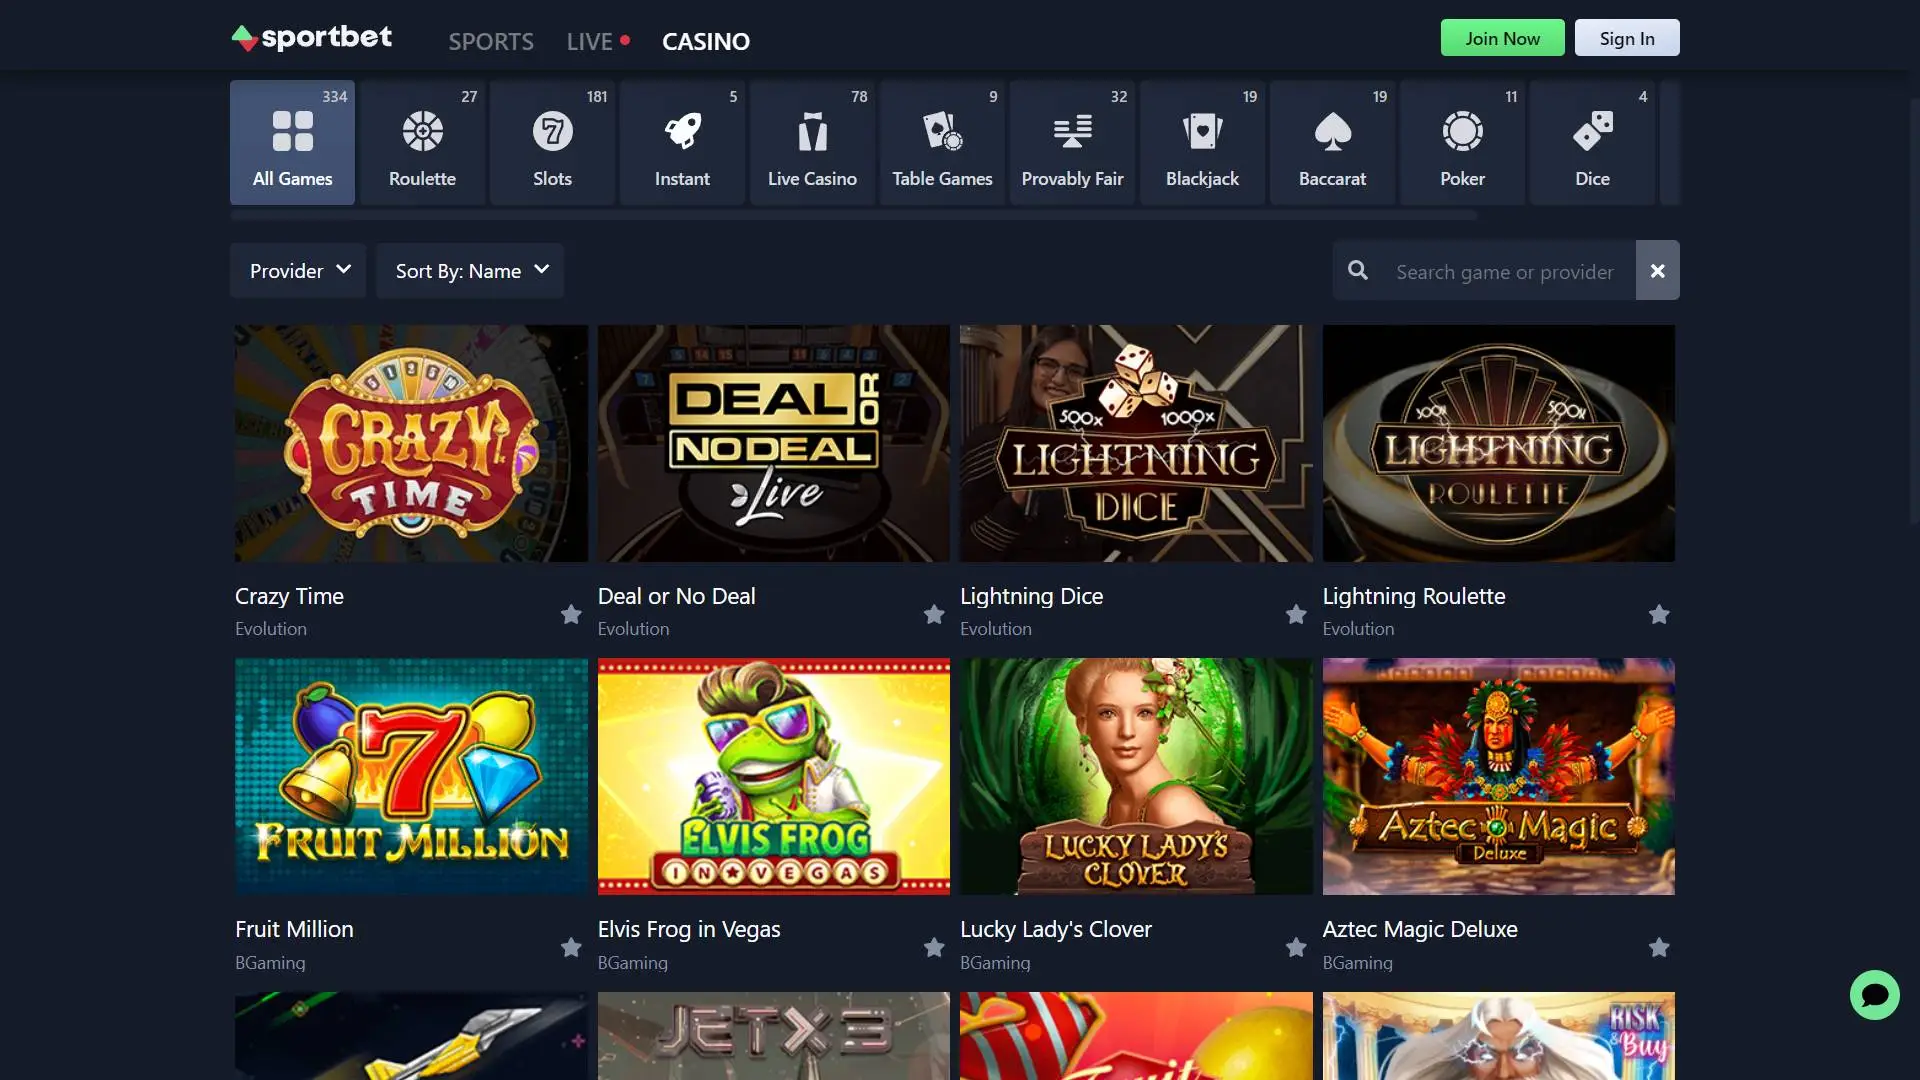Click the Join Now button
Screen dimensions: 1920x1080
[x=1502, y=38]
